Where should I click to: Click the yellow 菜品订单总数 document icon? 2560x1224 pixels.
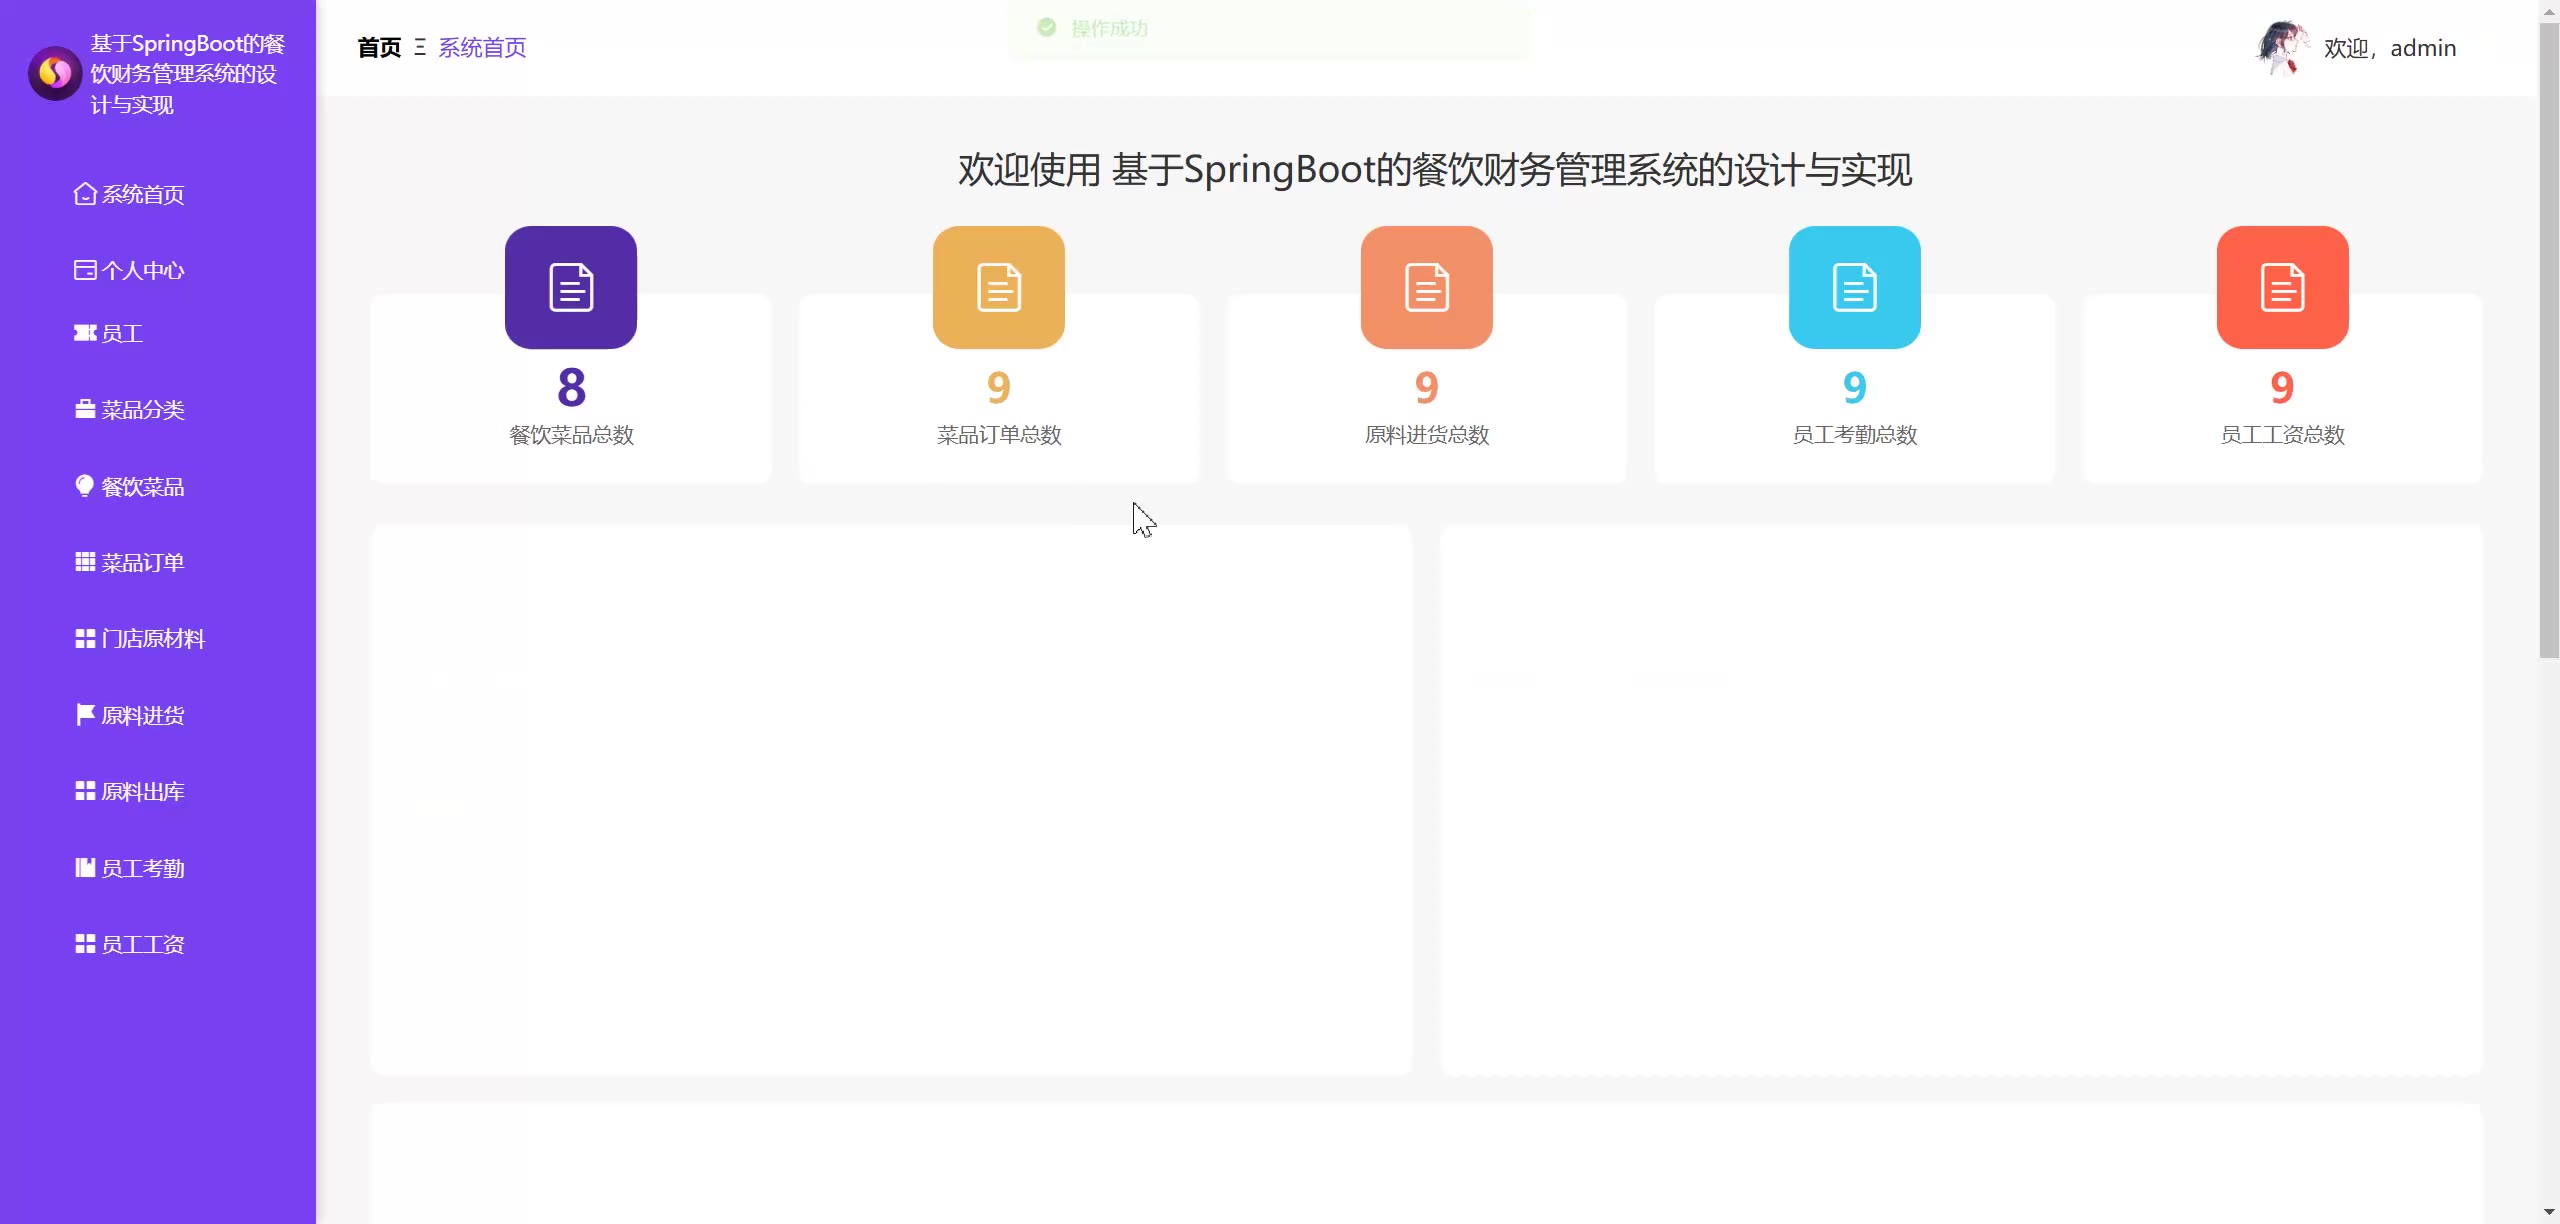click(x=998, y=287)
